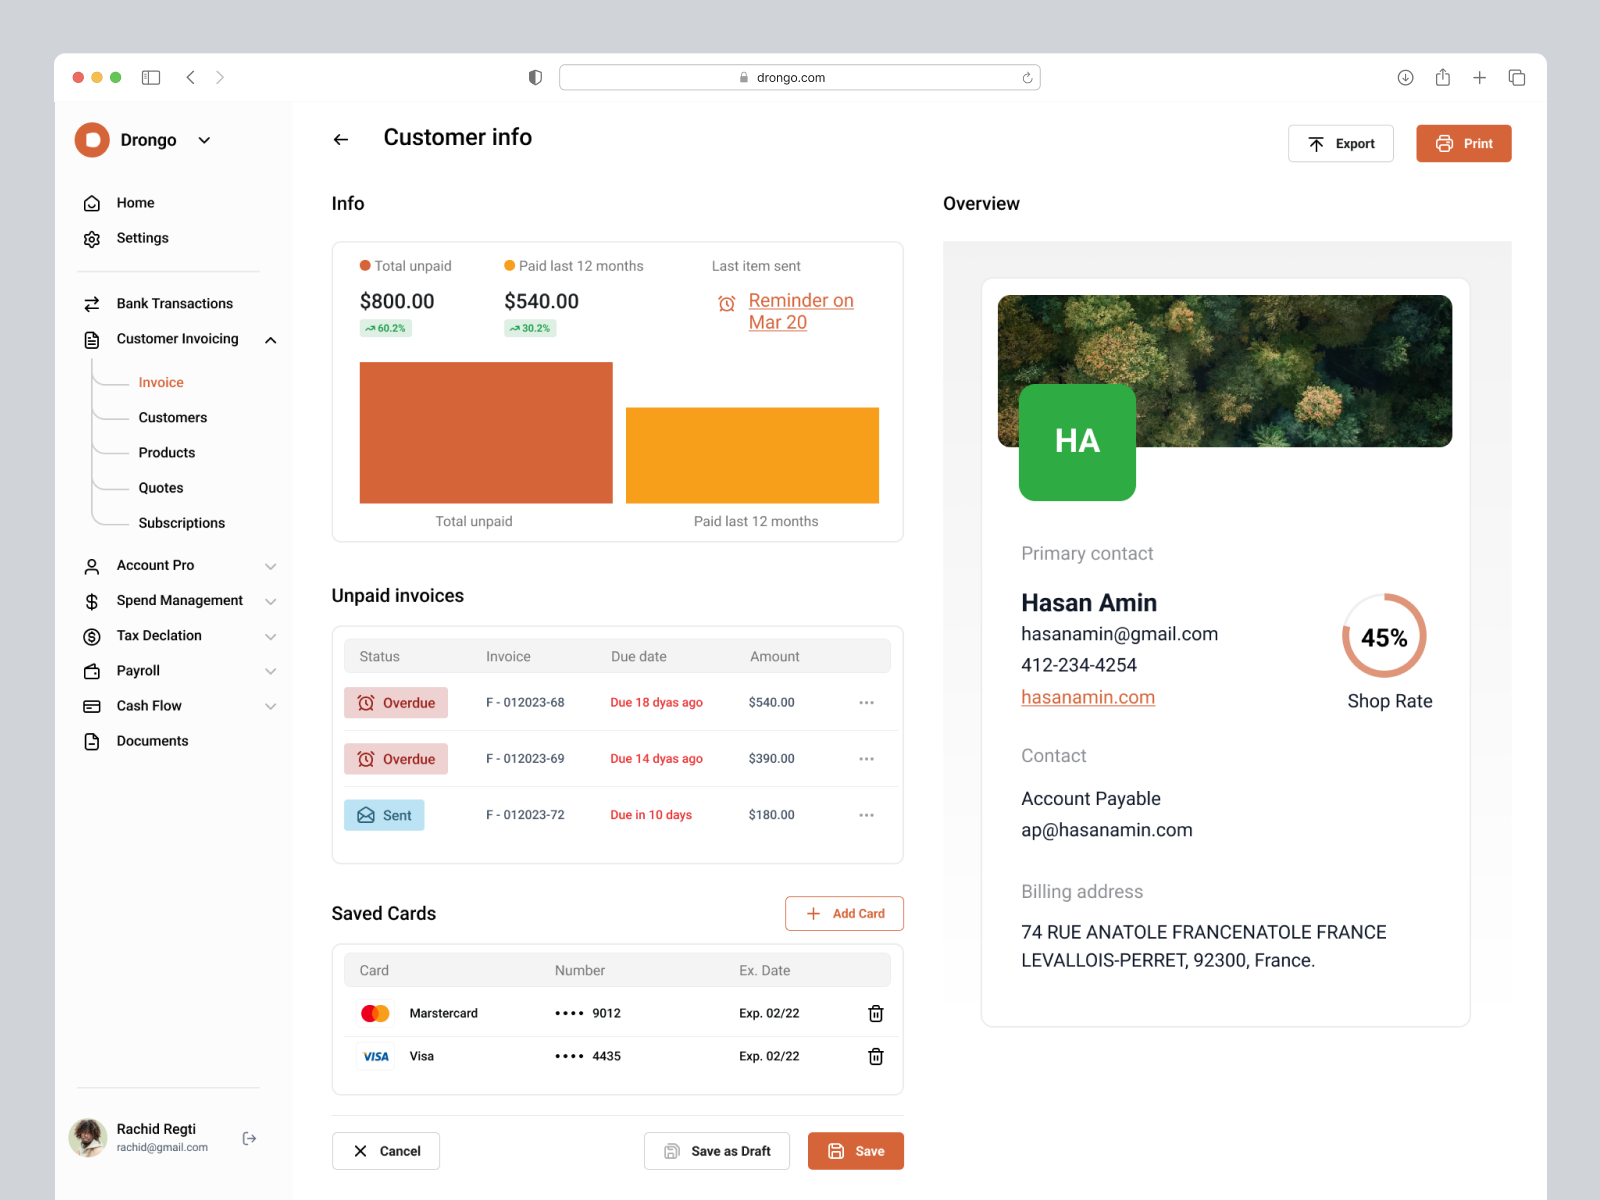Click the Overdue status badge on F-012023-69

[396, 758]
